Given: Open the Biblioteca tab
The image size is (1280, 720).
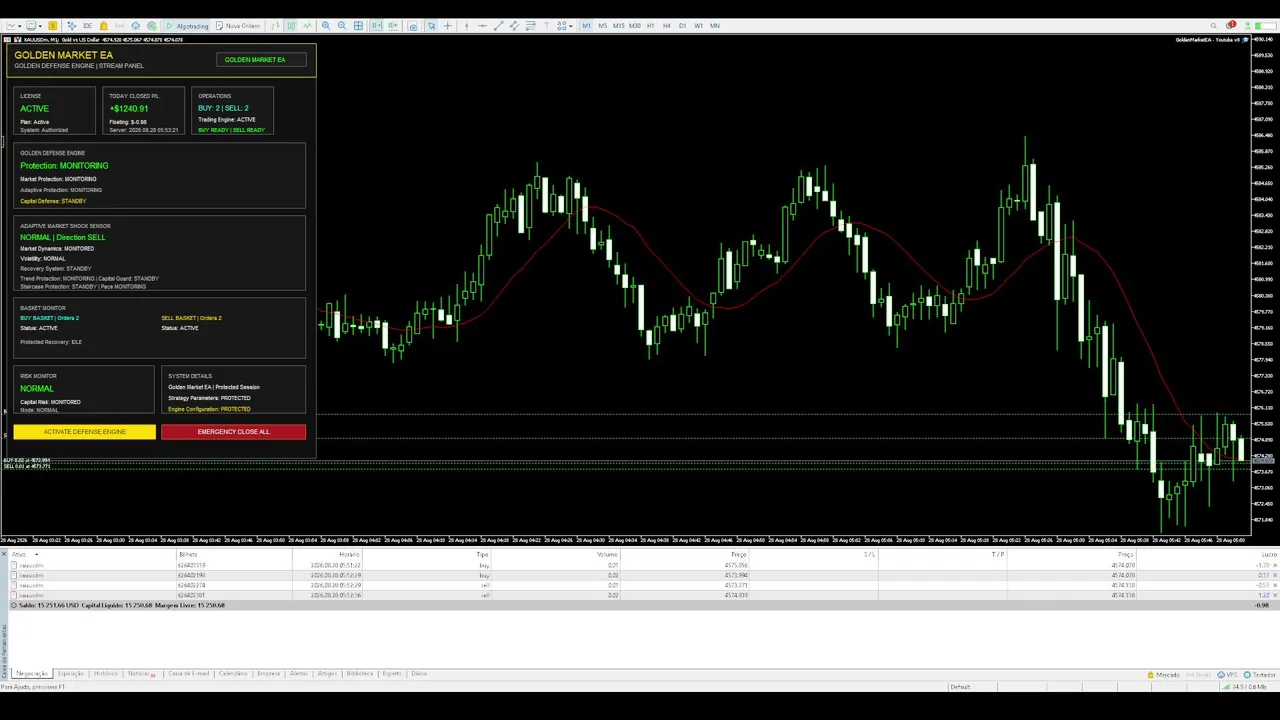Looking at the screenshot, I should [x=360, y=673].
